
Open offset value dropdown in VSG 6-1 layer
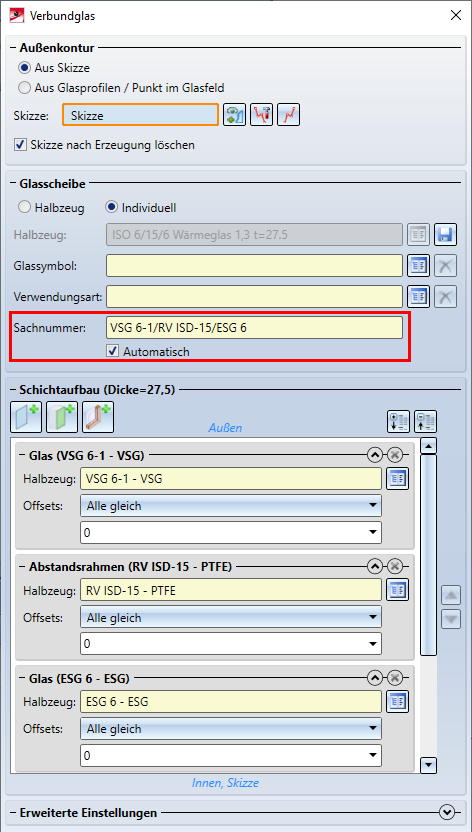click(x=231, y=533)
